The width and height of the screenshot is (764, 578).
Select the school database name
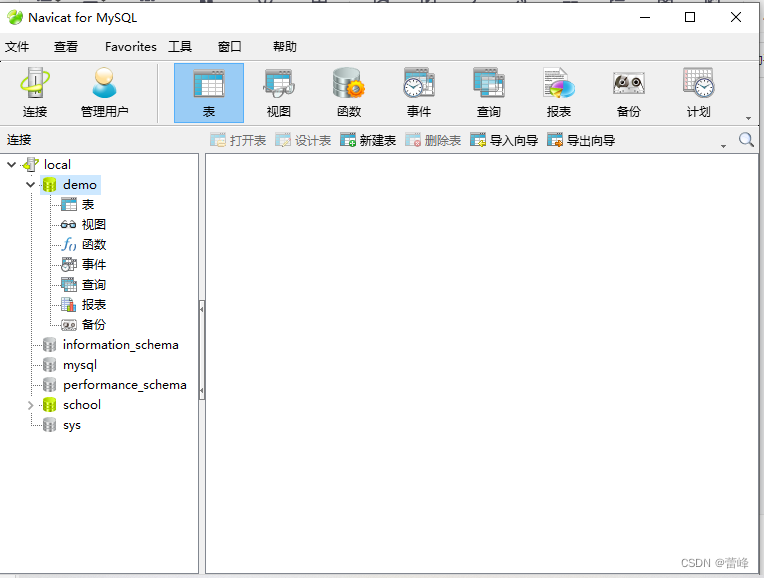(82, 405)
